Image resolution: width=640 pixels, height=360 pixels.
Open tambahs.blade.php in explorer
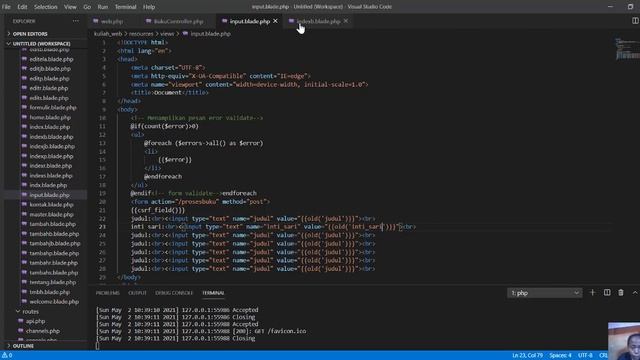click(x=53, y=273)
